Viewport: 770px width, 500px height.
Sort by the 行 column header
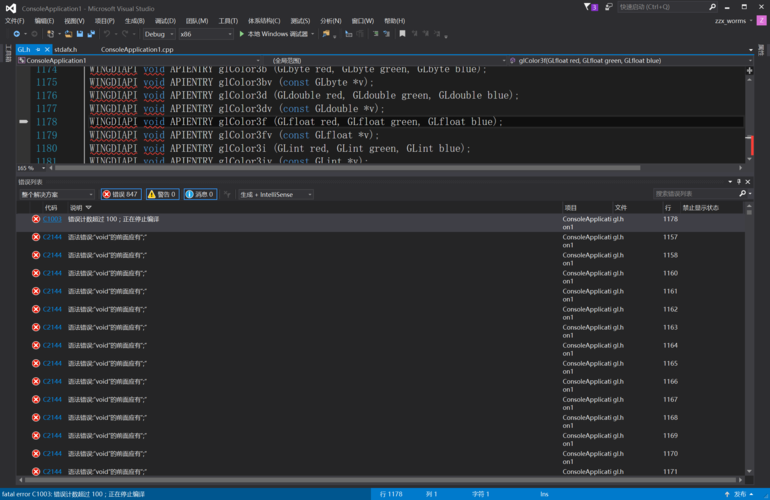click(x=667, y=208)
